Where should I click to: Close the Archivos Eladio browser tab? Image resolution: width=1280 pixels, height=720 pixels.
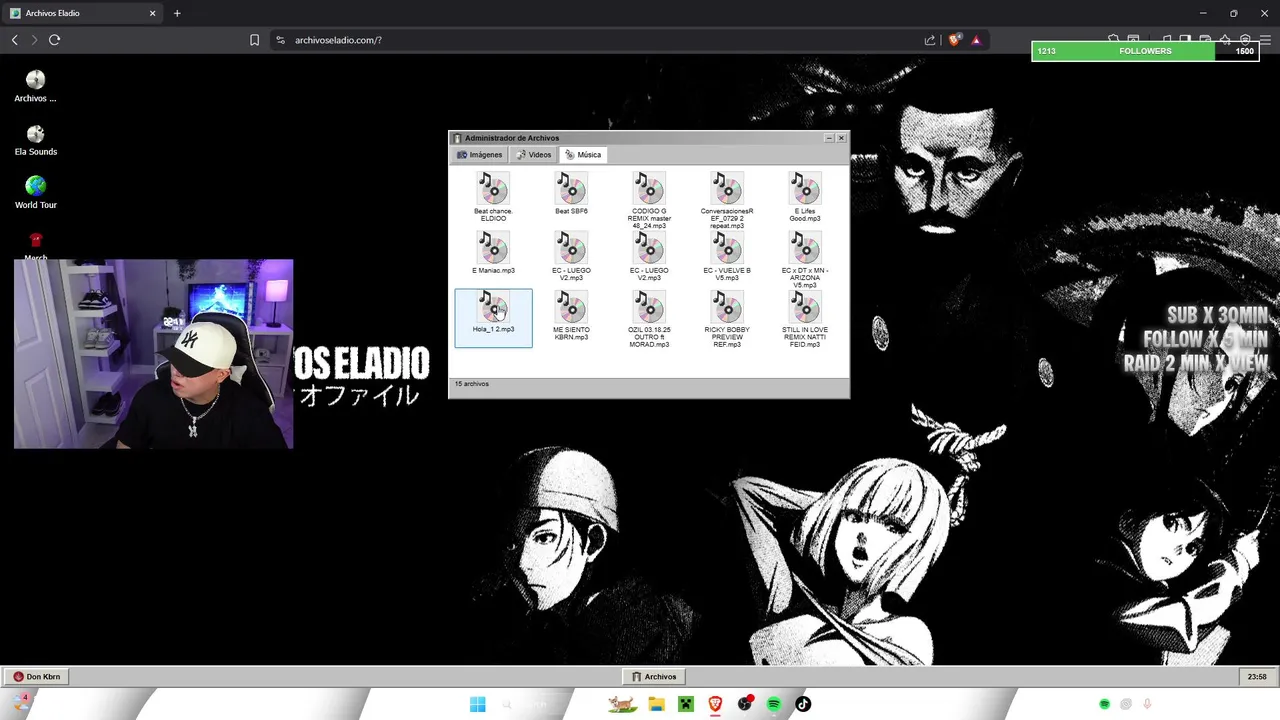[x=153, y=13]
